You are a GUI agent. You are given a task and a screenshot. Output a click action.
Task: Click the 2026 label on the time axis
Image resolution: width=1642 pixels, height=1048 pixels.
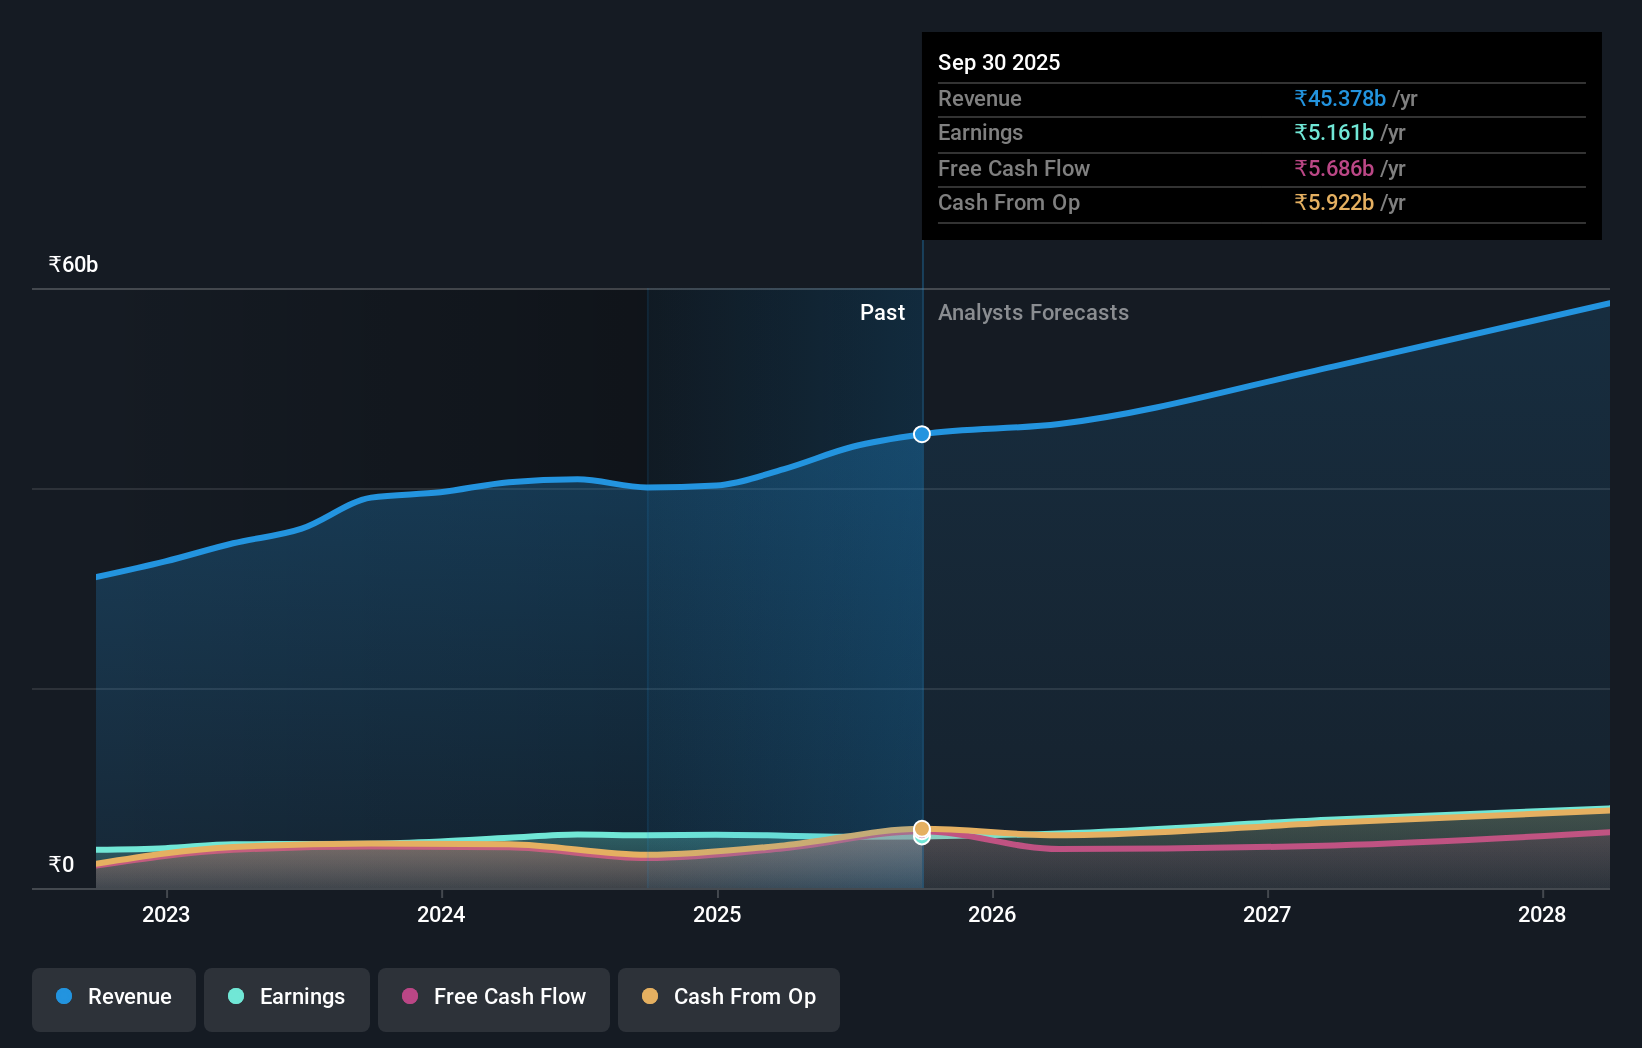(991, 914)
